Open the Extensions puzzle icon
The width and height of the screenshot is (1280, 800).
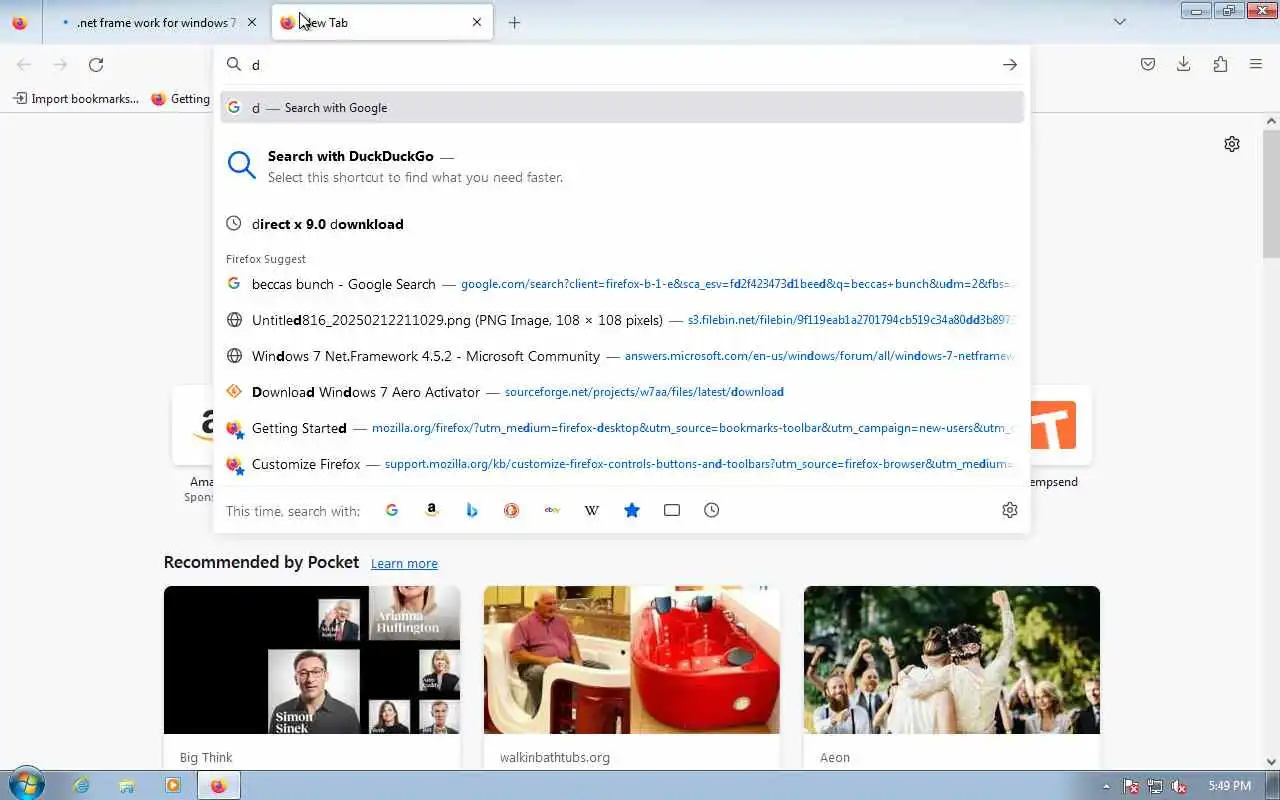(1220, 64)
